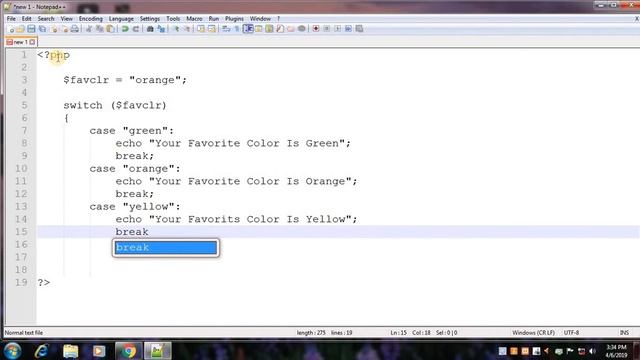Toggle Word Wrap in the toolbar
This screenshot has width=640, height=360.
coord(225,29)
